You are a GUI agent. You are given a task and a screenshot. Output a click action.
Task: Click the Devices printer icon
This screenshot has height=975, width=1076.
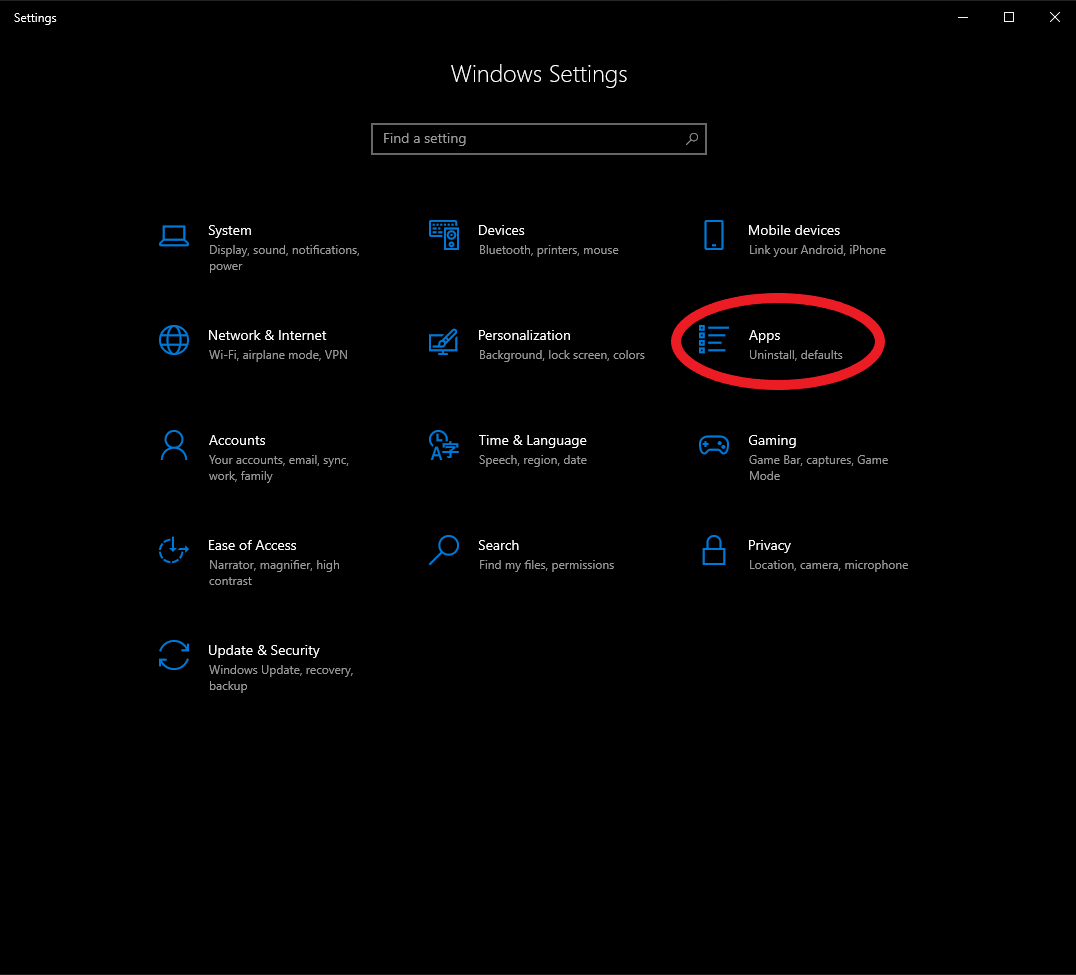point(444,236)
